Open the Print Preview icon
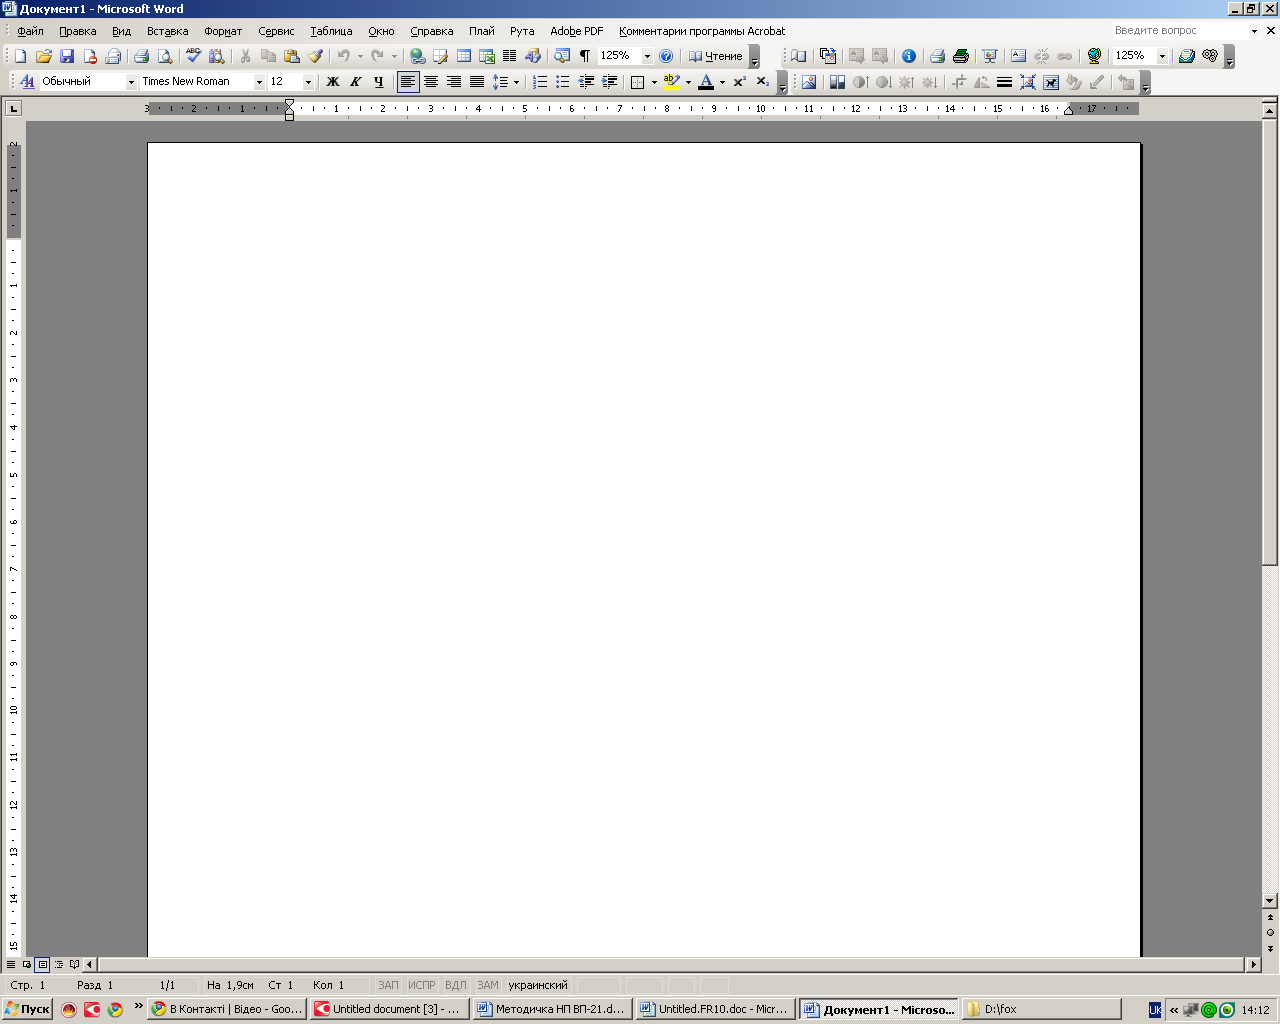This screenshot has height=1024, width=1280. point(165,56)
